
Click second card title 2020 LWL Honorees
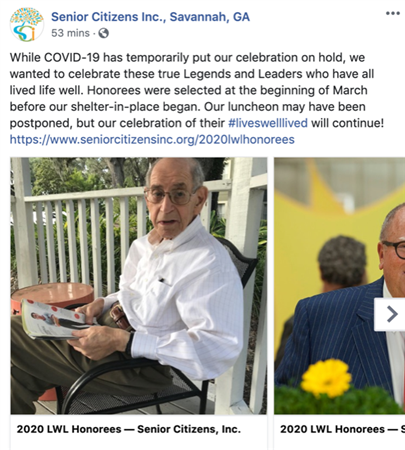tap(342, 429)
